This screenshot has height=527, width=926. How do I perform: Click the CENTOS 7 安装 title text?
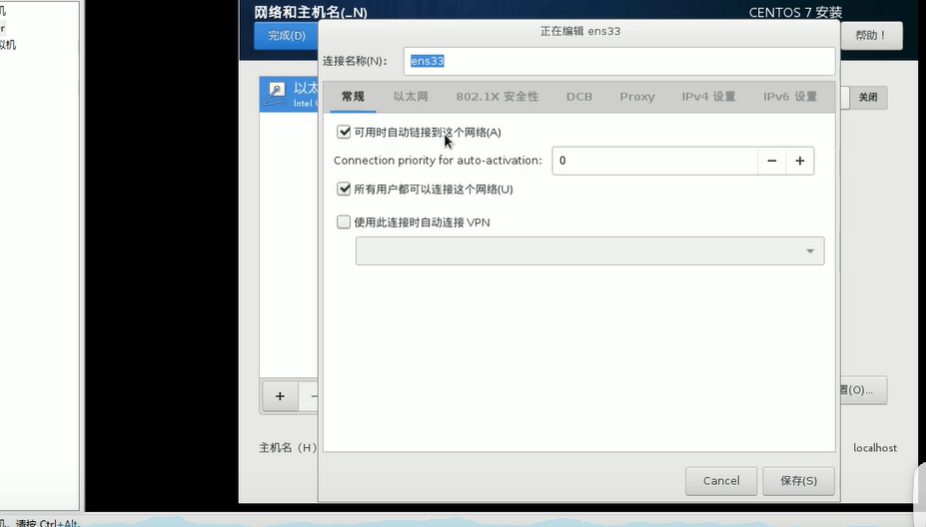point(795,12)
